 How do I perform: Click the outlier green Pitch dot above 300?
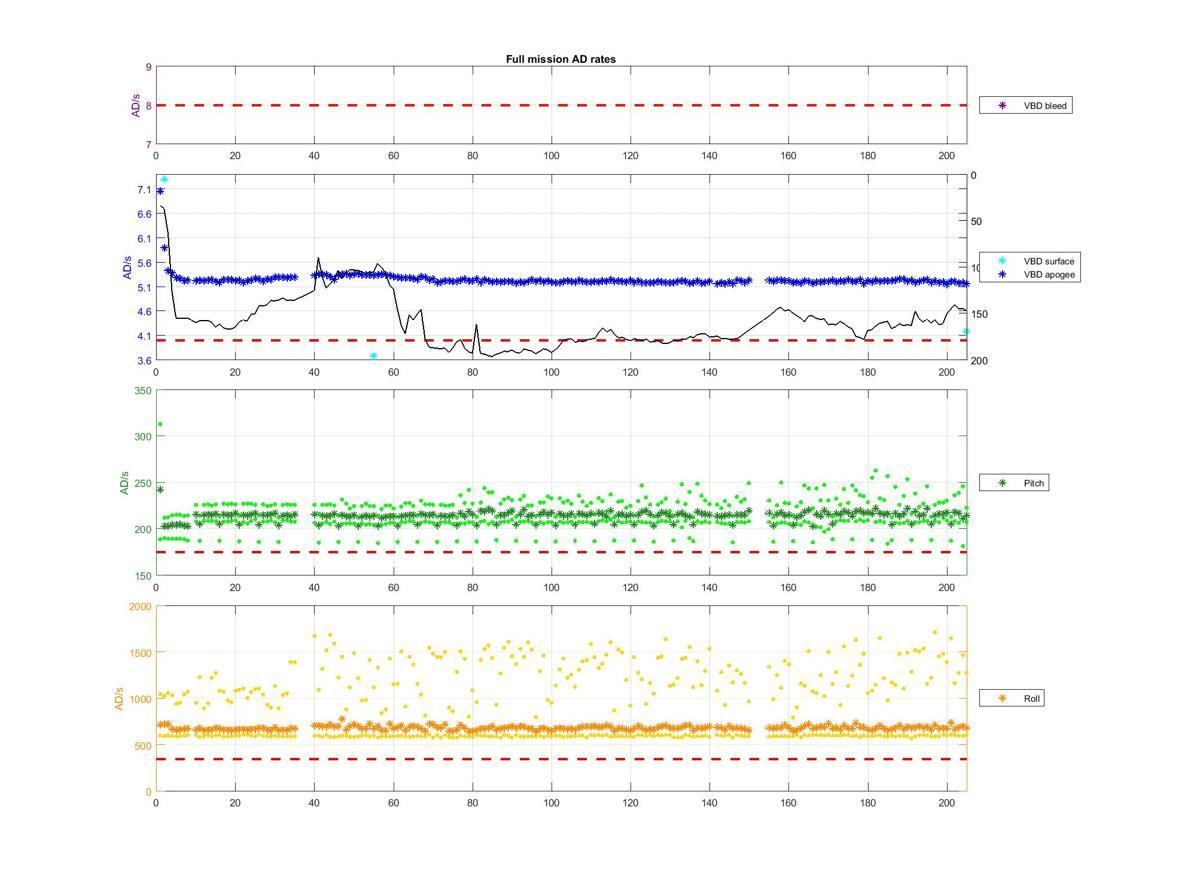[159, 424]
